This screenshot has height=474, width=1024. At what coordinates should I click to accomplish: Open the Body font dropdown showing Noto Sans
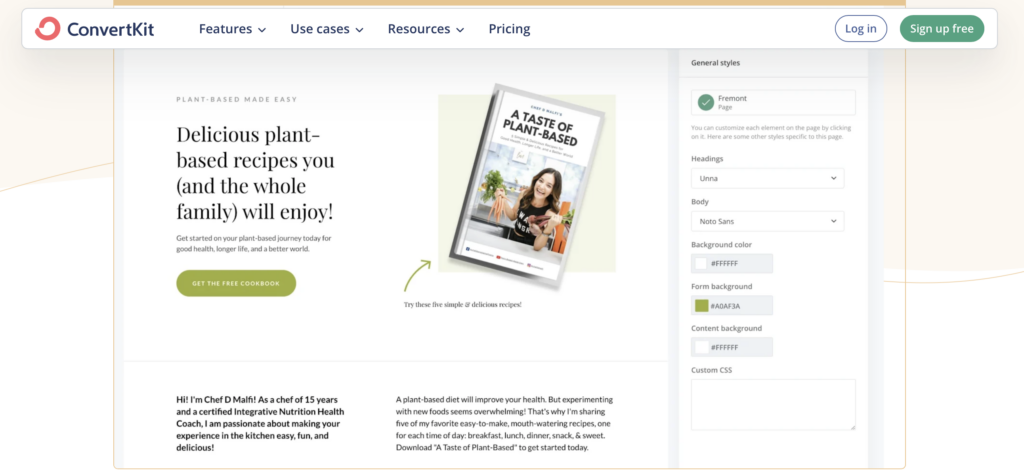[767, 221]
